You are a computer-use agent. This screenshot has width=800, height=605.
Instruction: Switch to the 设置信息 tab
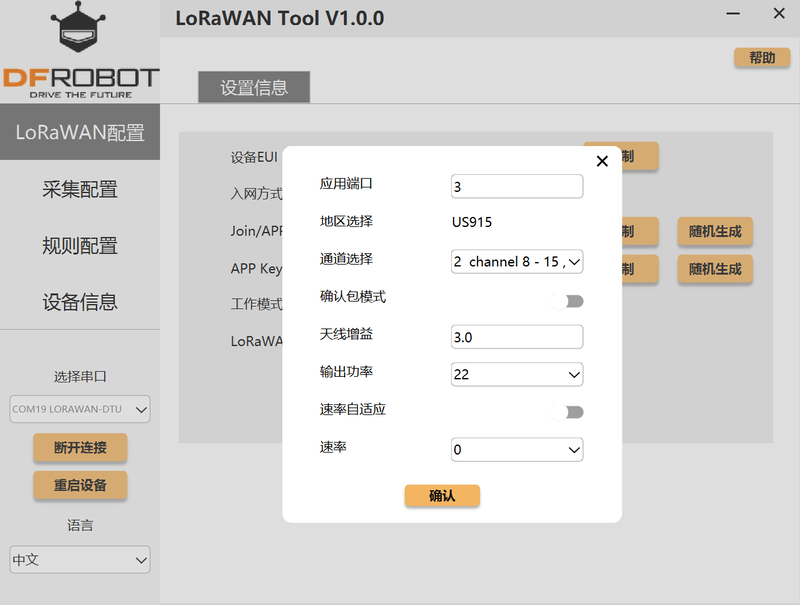[x=254, y=87]
